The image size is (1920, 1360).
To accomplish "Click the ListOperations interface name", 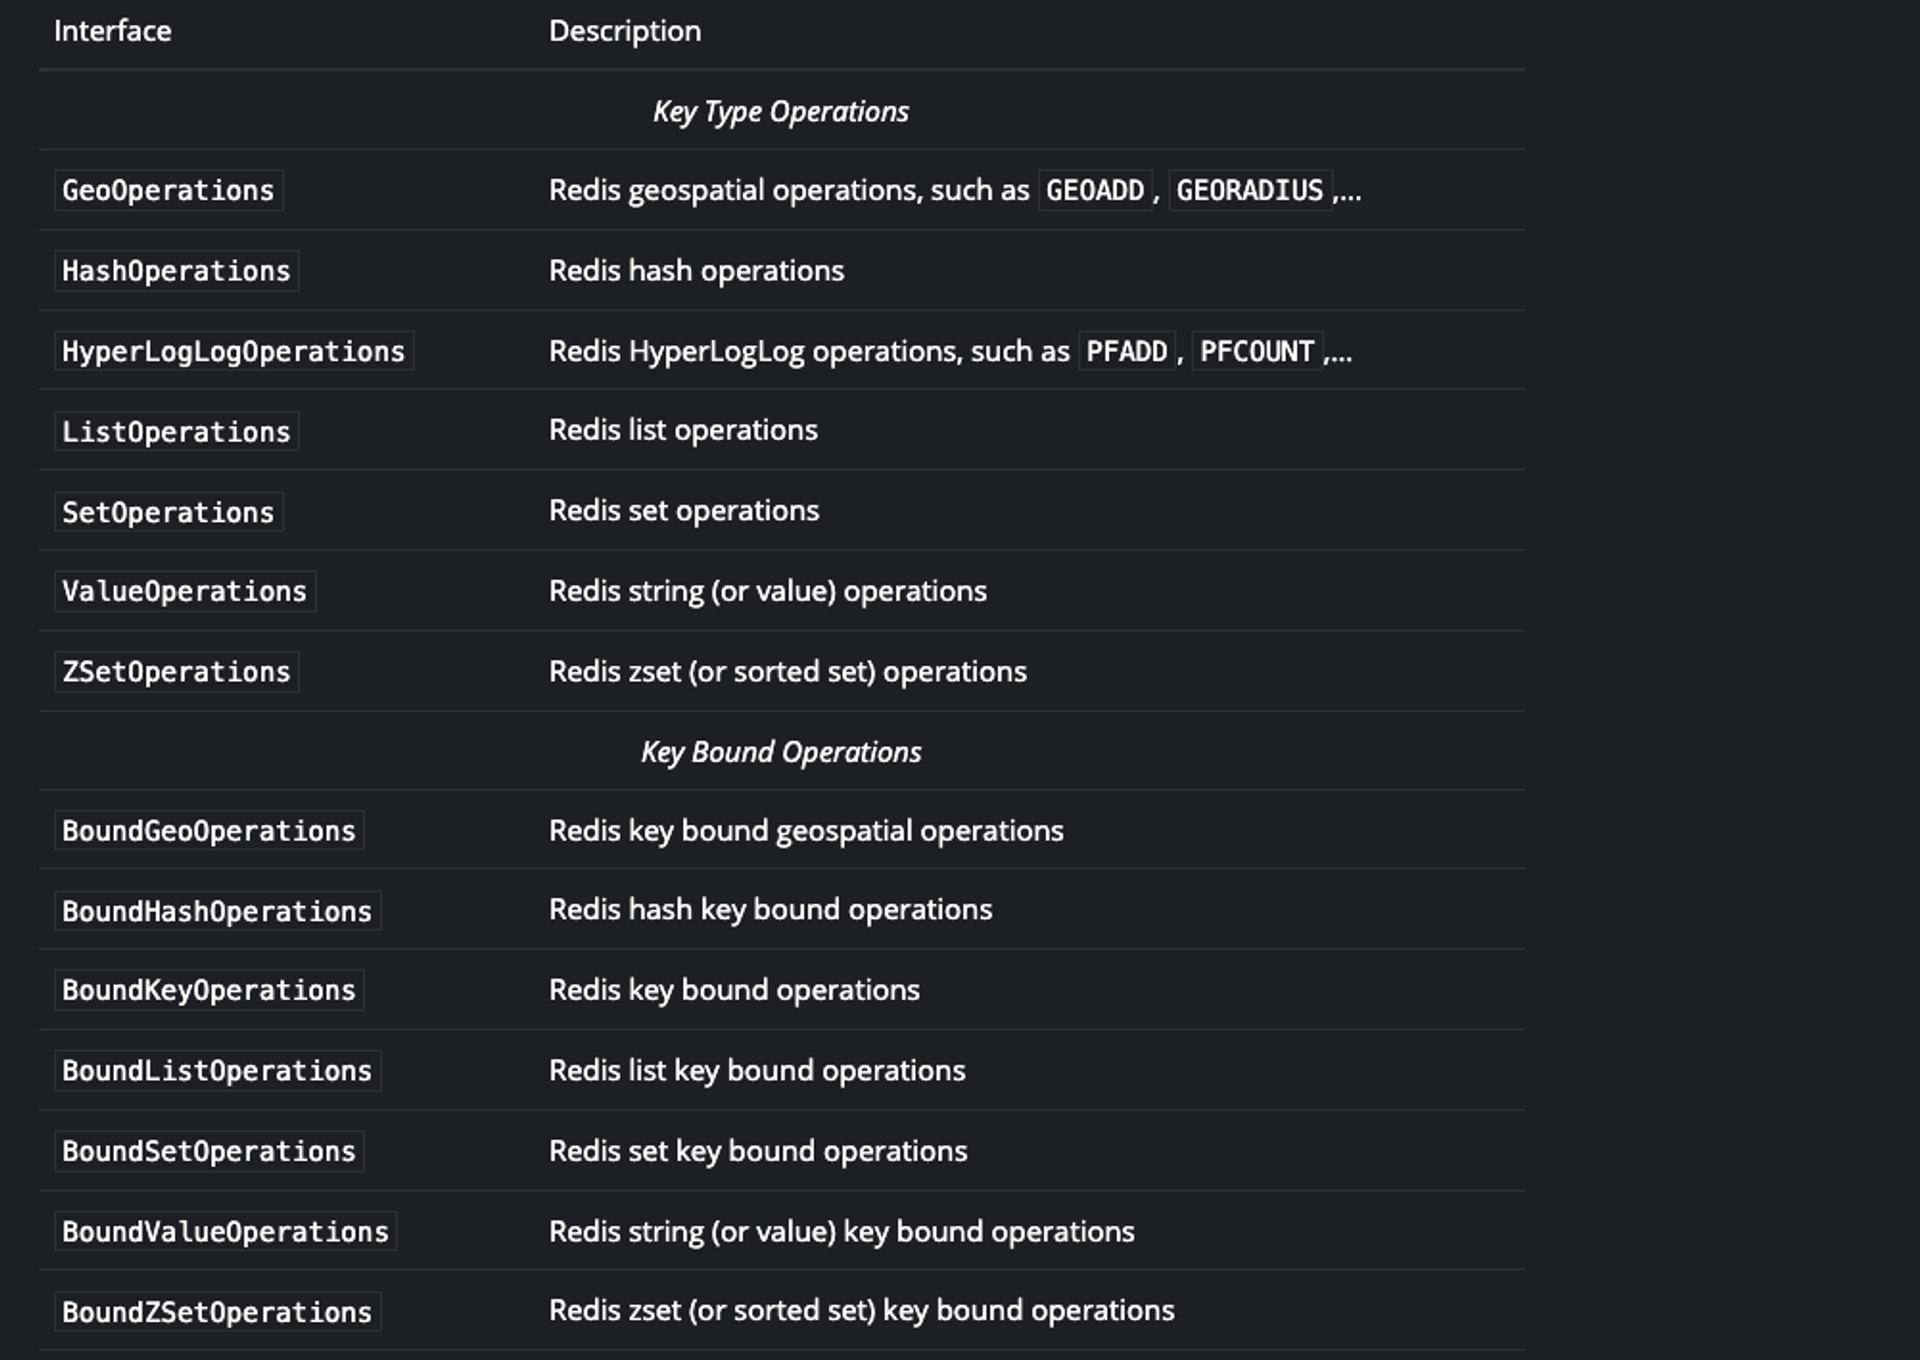I will pyautogui.click(x=176, y=432).
